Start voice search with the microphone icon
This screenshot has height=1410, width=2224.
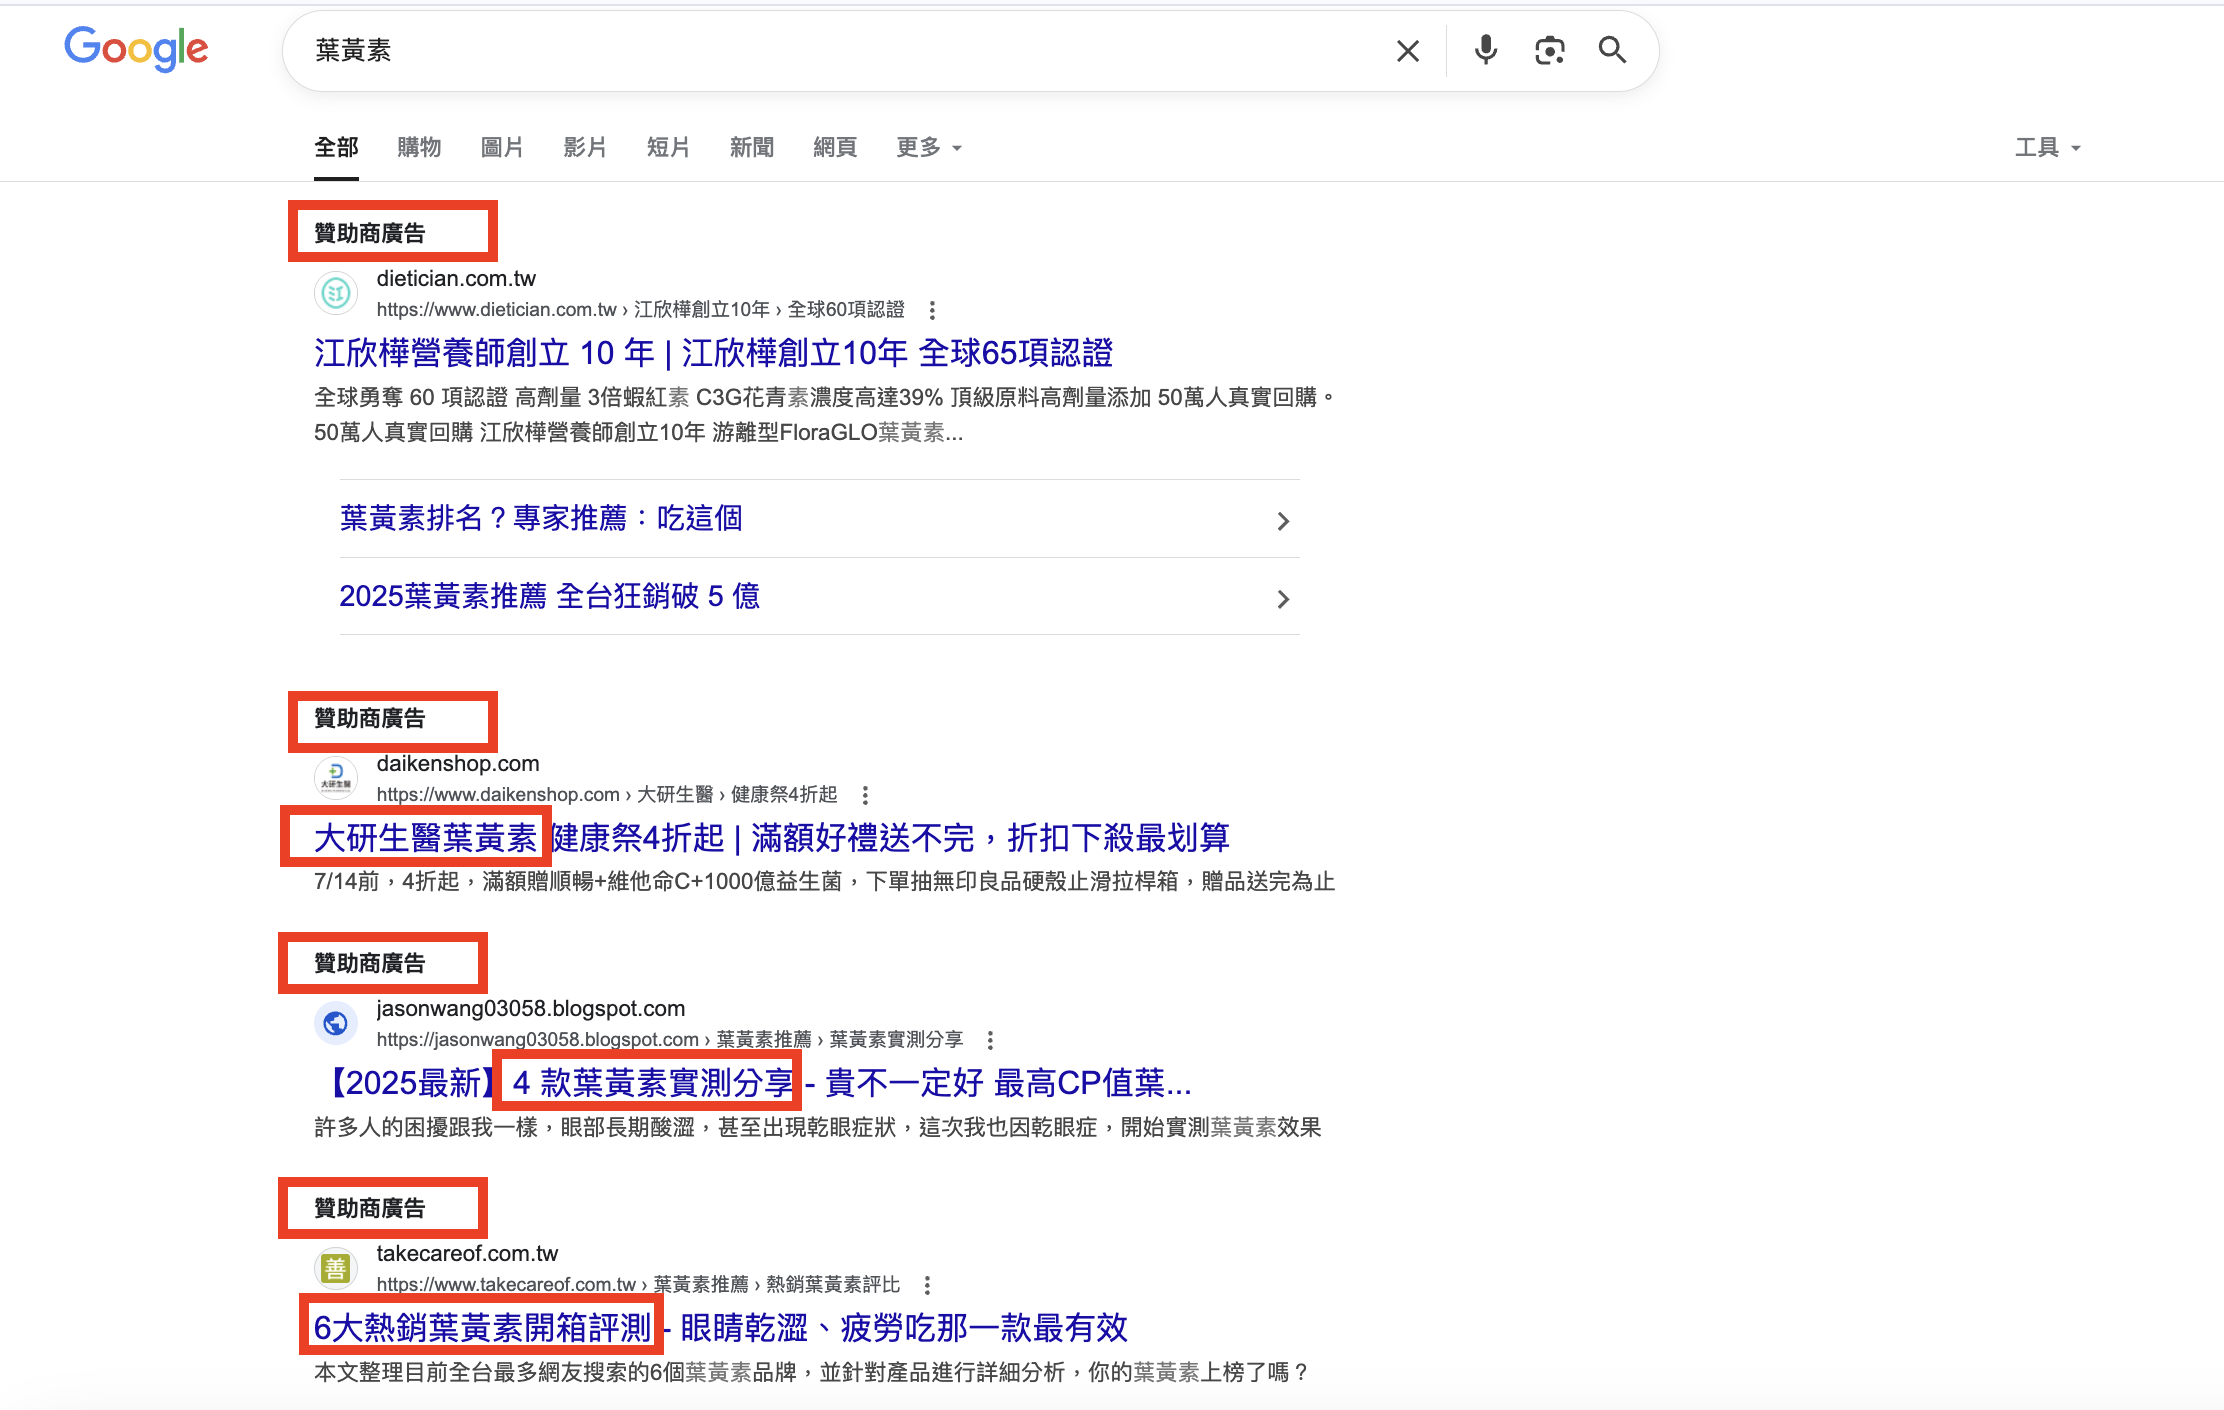coord(1486,50)
